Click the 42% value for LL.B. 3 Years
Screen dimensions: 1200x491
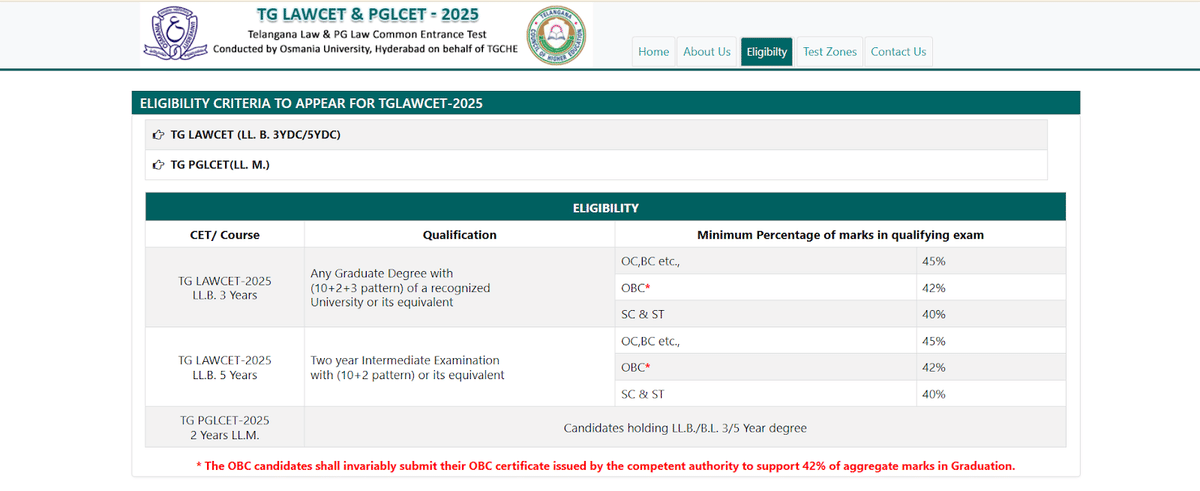click(991, 287)
